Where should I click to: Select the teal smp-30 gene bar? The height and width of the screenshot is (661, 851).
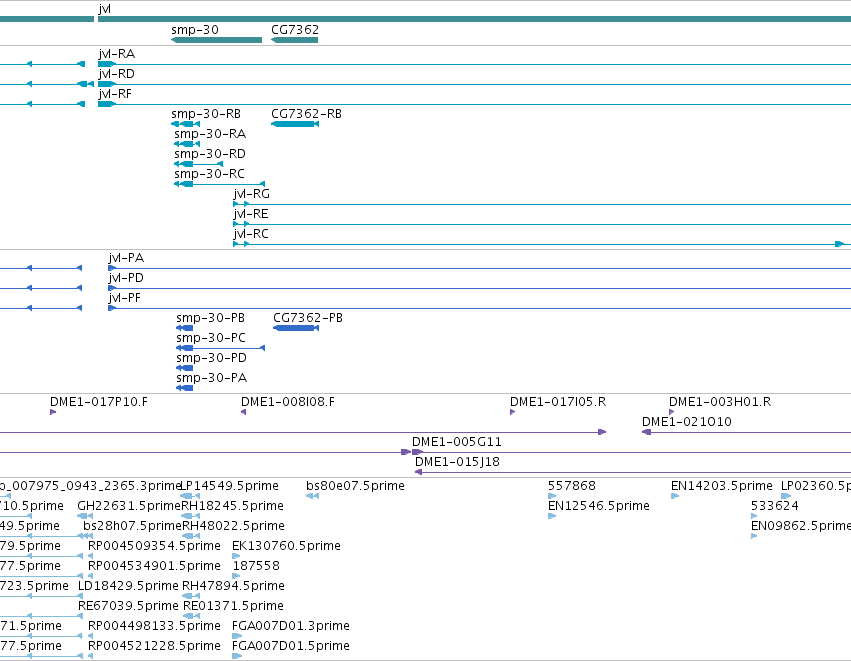coord(217,40)
